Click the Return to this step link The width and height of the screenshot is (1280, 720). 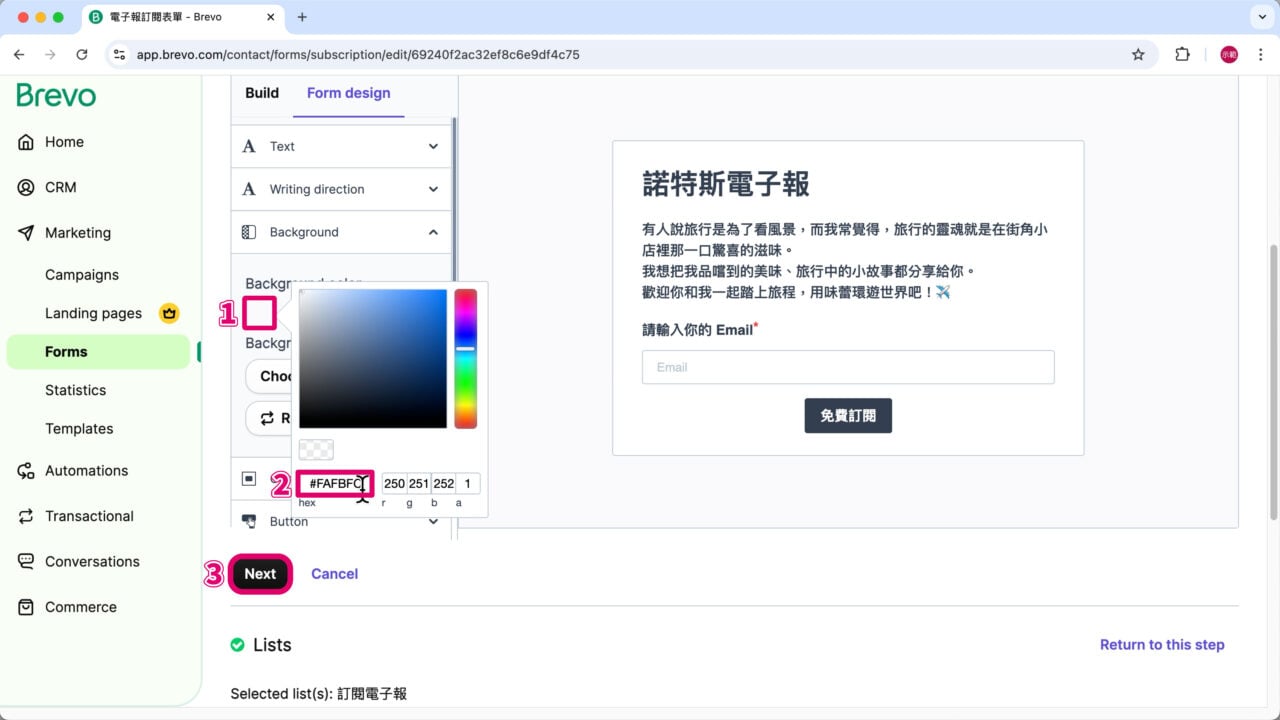(x=1162, y=644)
